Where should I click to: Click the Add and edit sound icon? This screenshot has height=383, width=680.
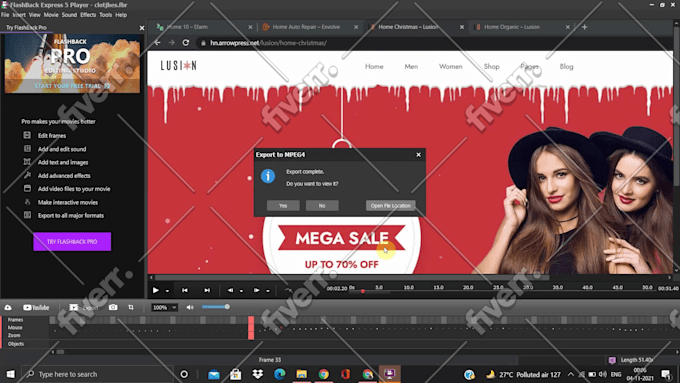click(27, 149)
